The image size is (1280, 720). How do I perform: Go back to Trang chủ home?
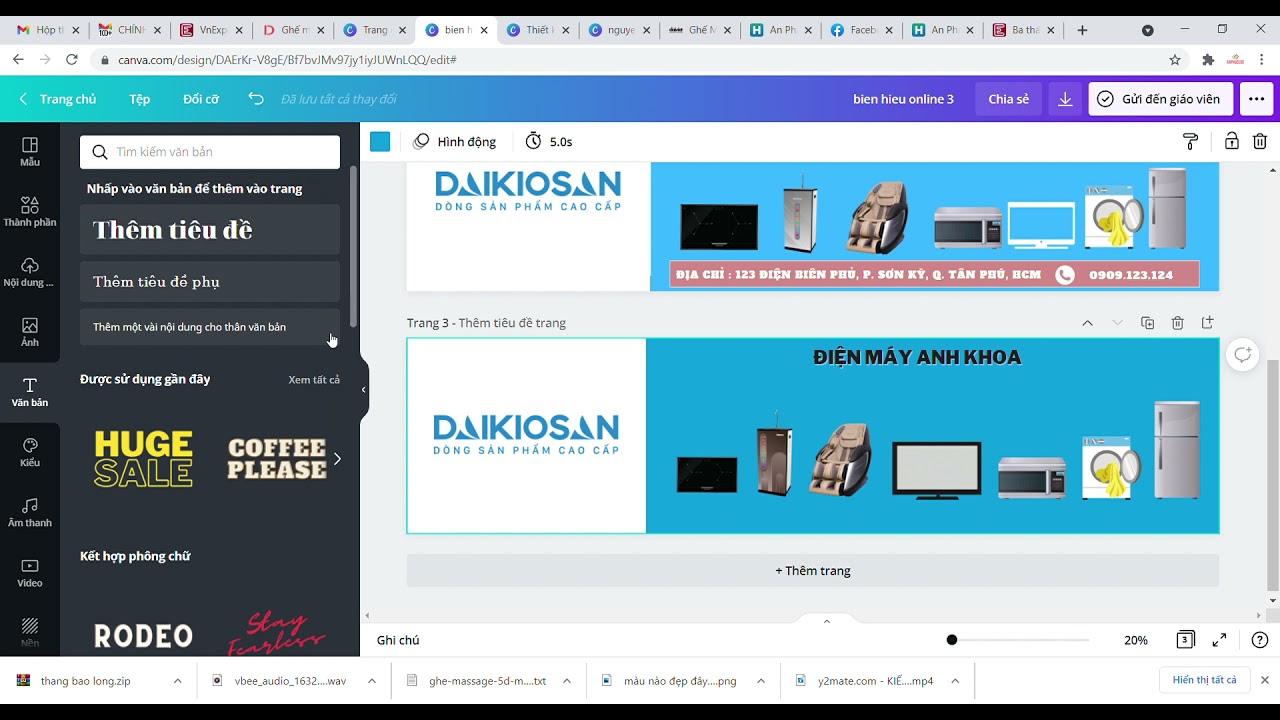tap(57, 99)
